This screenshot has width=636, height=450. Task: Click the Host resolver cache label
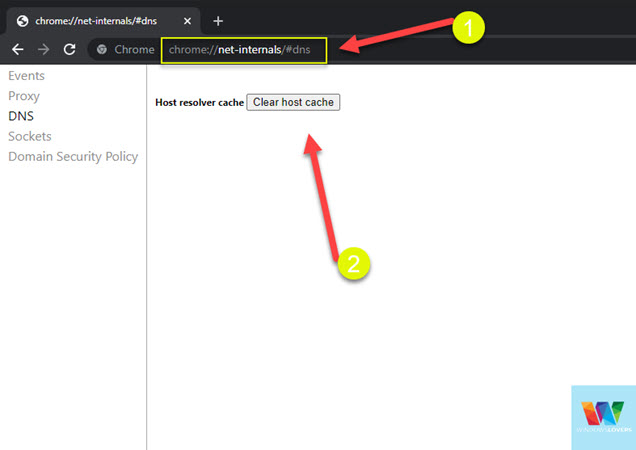pyautogui.click(x=200, y=103)
